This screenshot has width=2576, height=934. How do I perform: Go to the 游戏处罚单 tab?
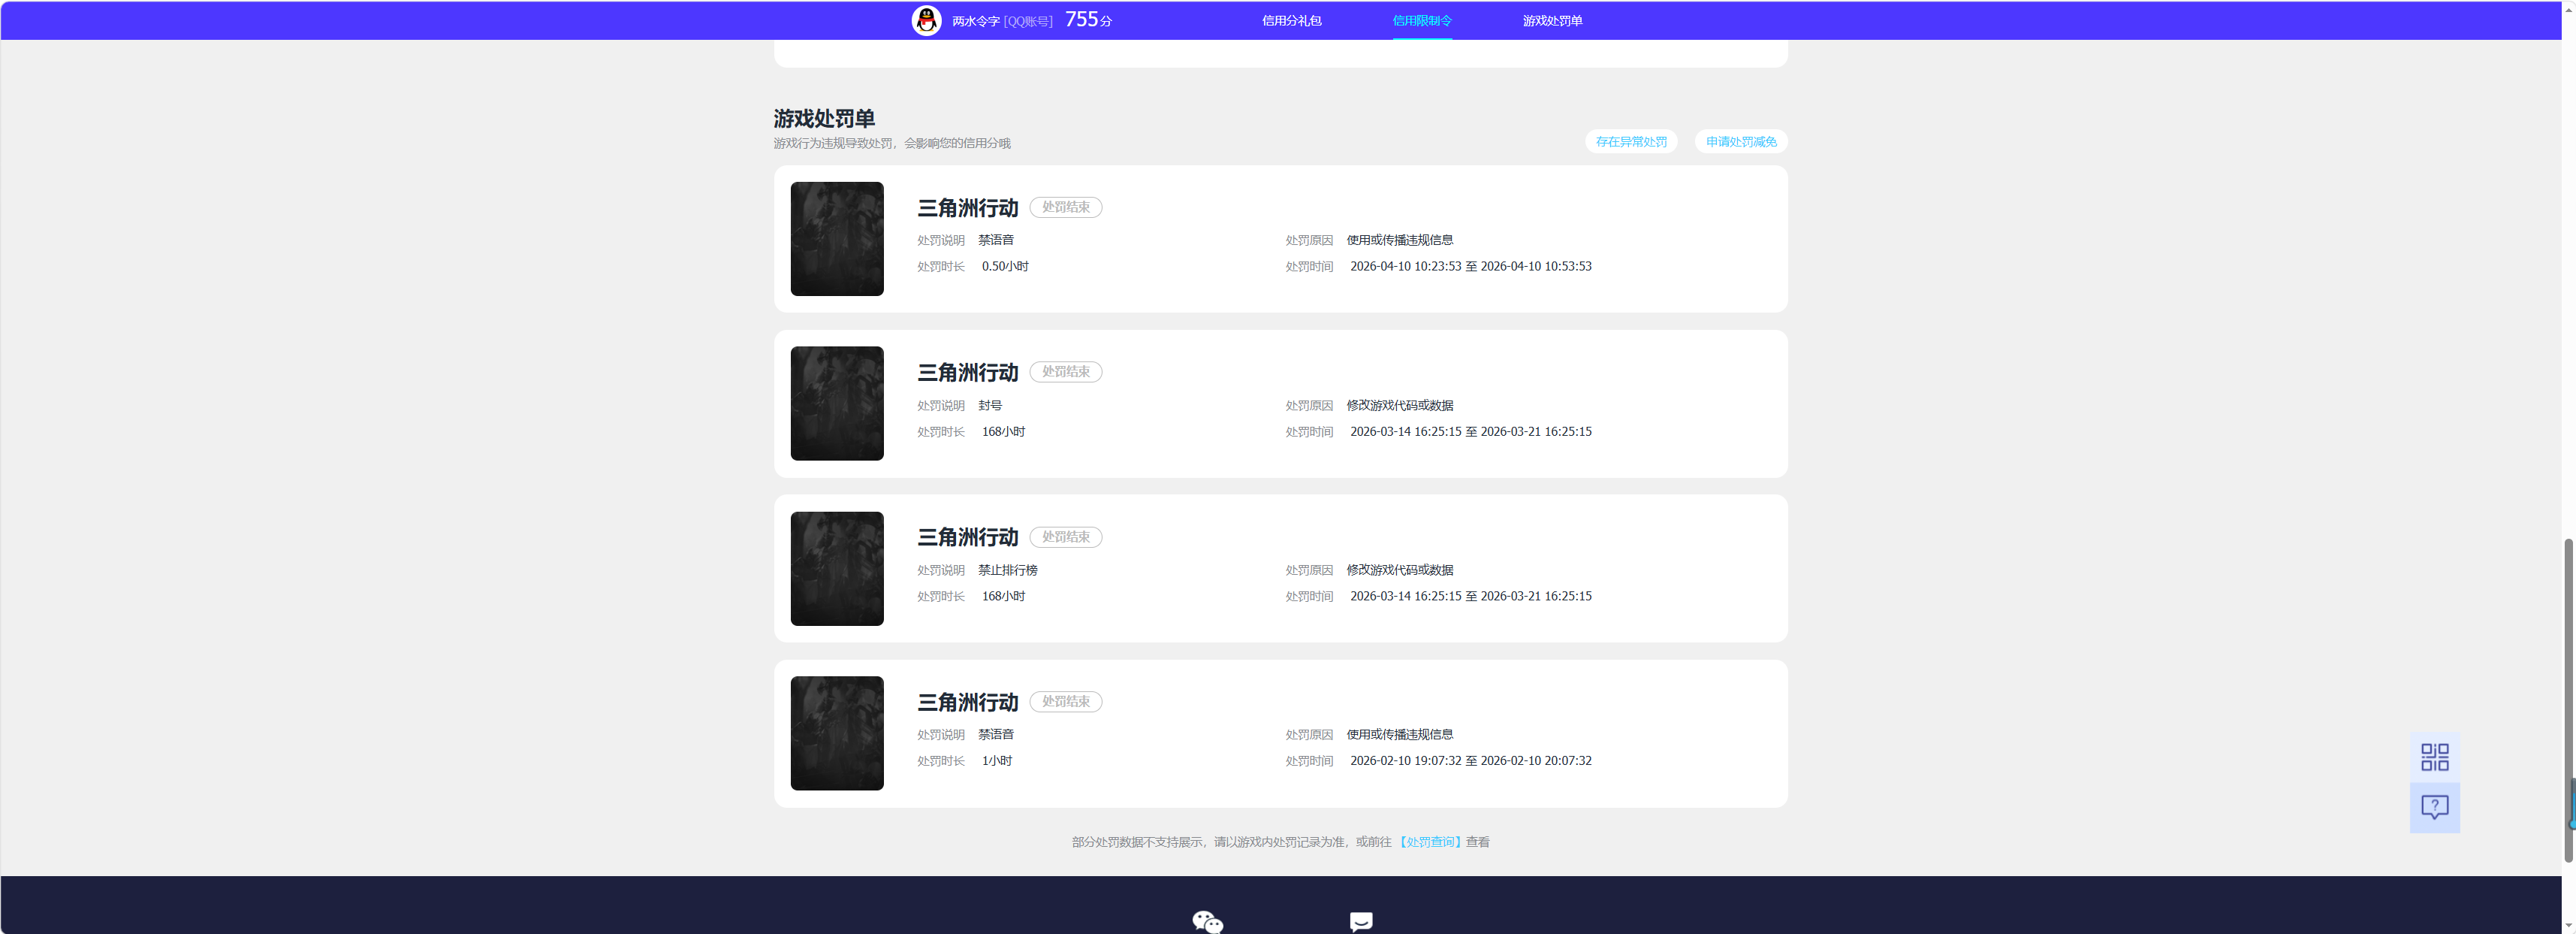coord(1552,21)
